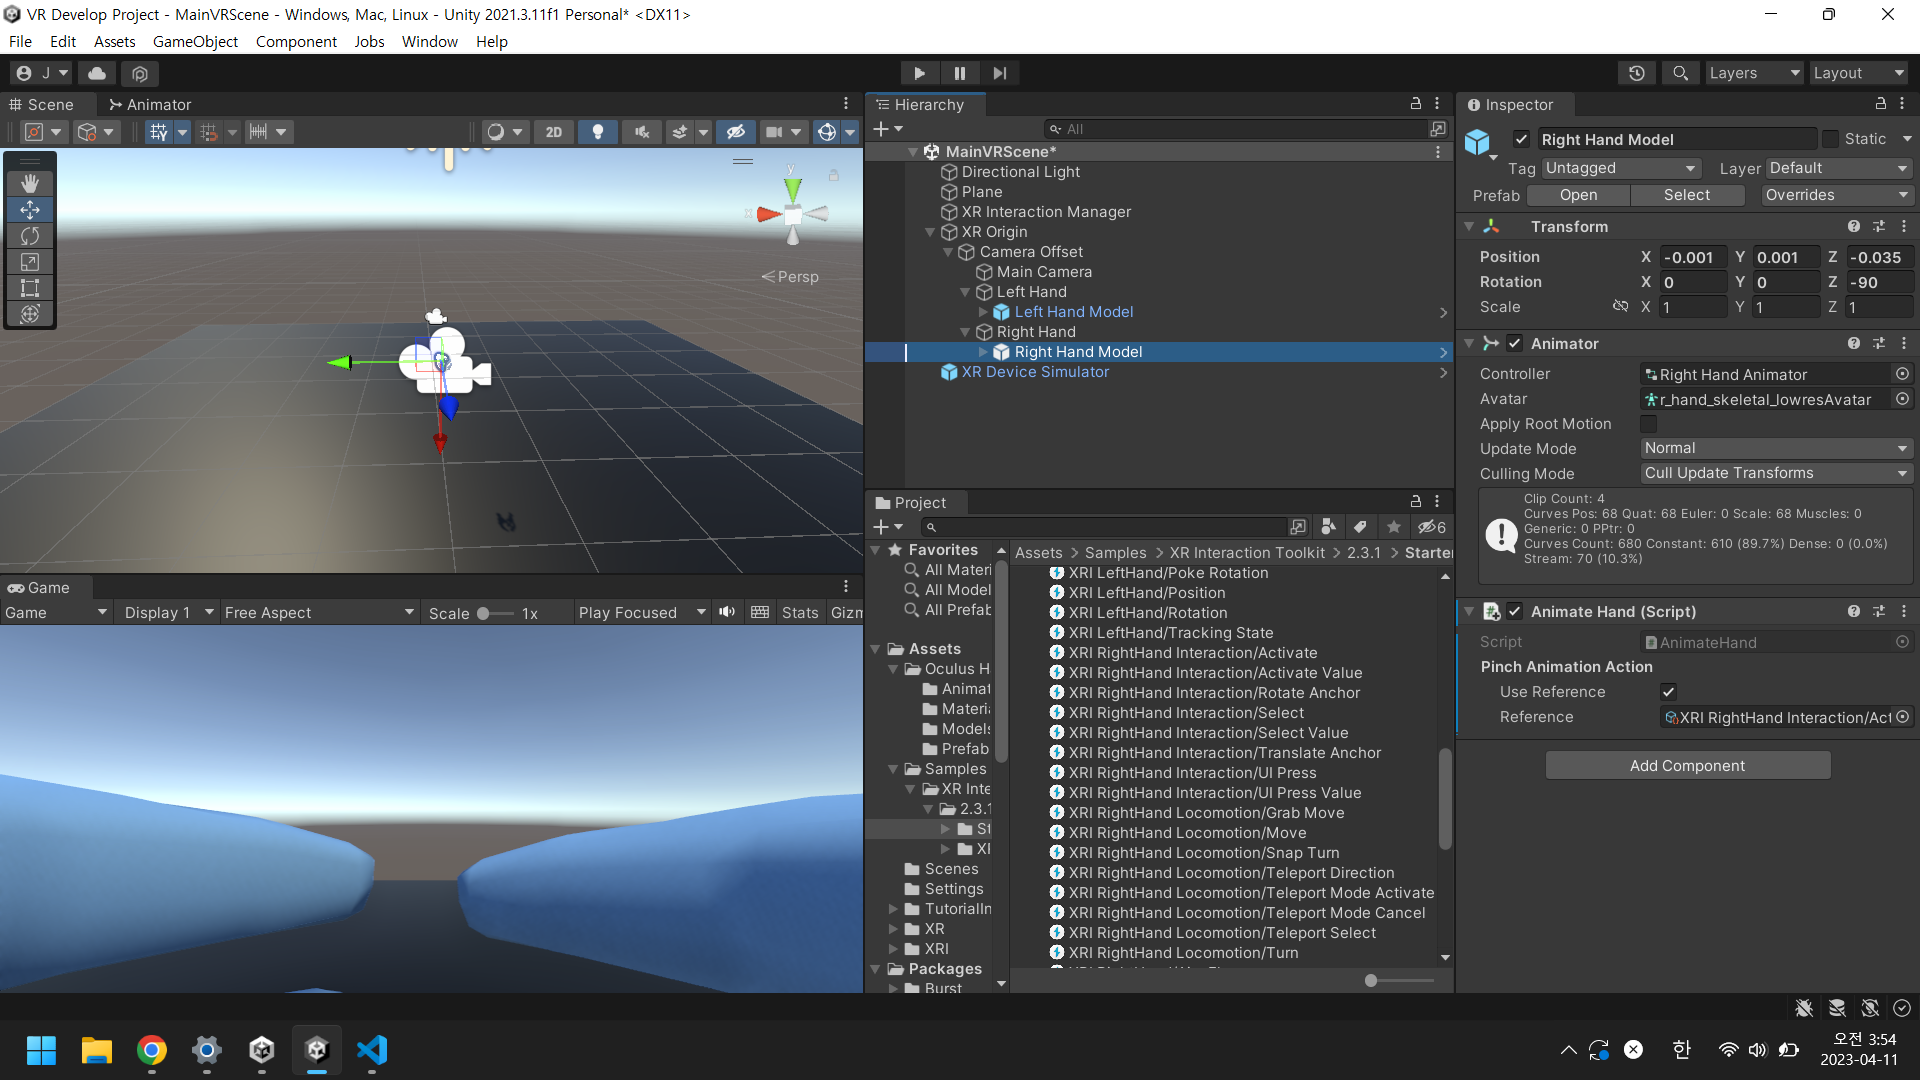The image size is (1920, 1080).
Task: Open the Assets menu
Action: point(114,41)
